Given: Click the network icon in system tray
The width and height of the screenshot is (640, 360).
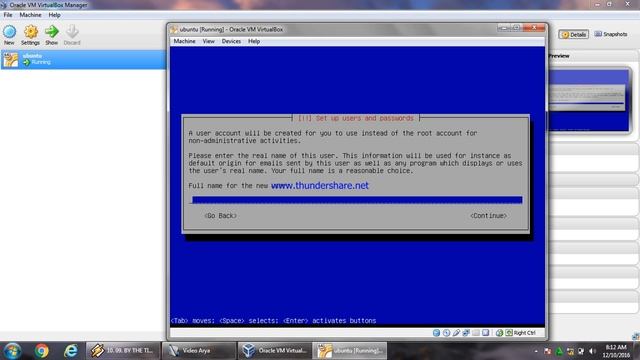Looking at the screenshot, I should tap(581, 351).
